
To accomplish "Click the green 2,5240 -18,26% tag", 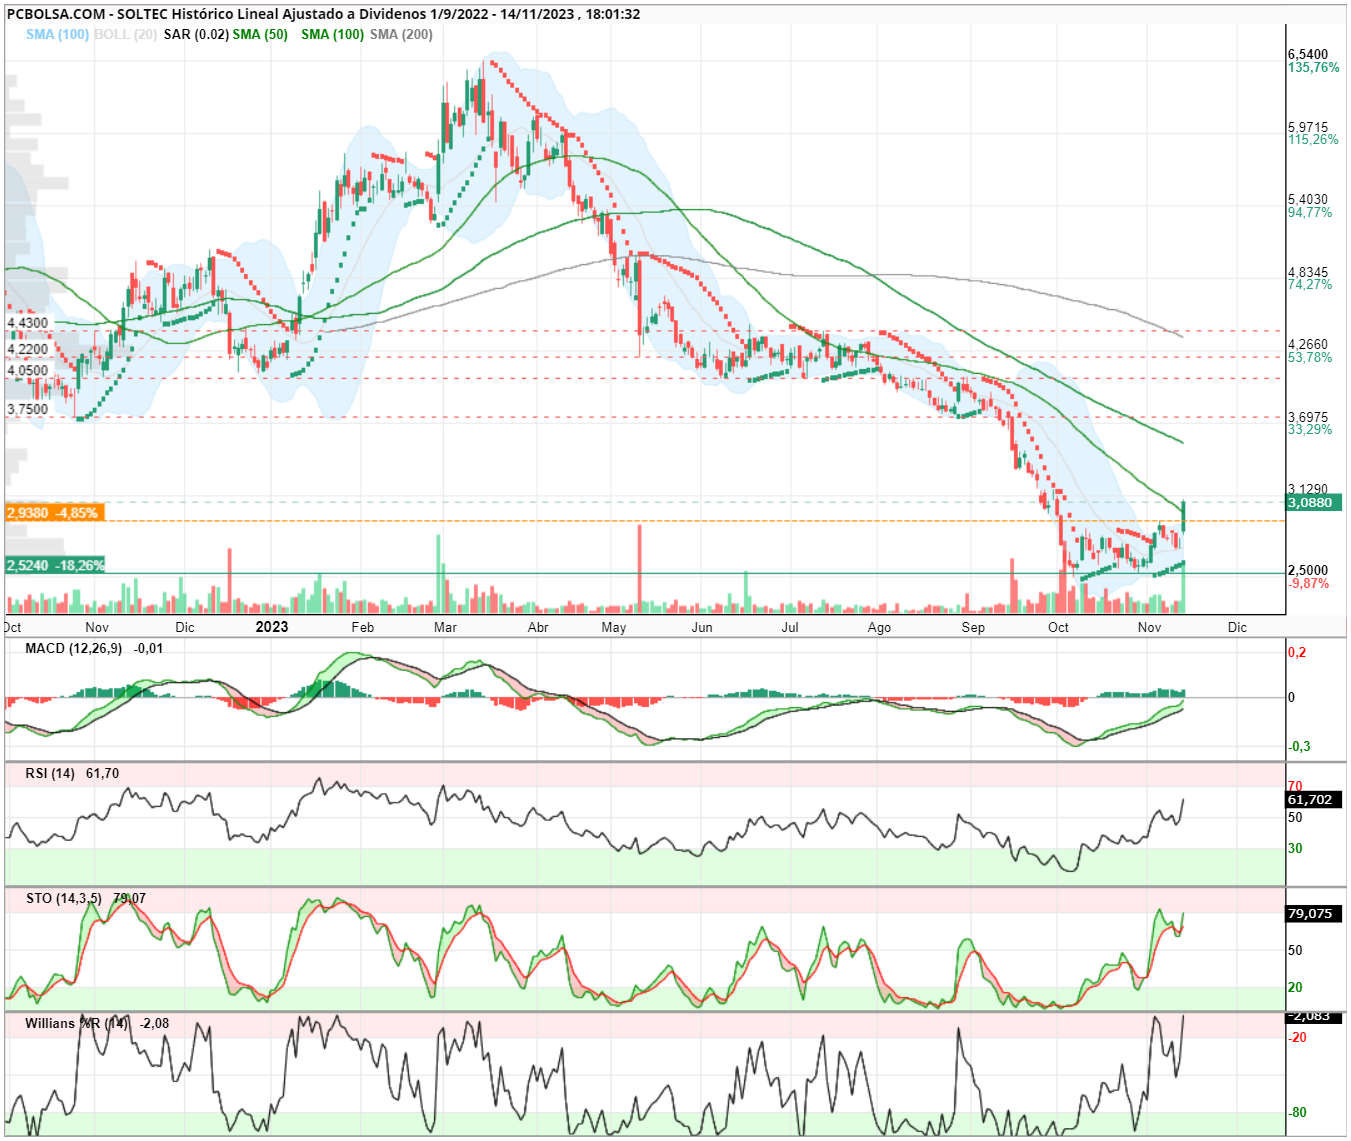I will [x=55, y=565].
